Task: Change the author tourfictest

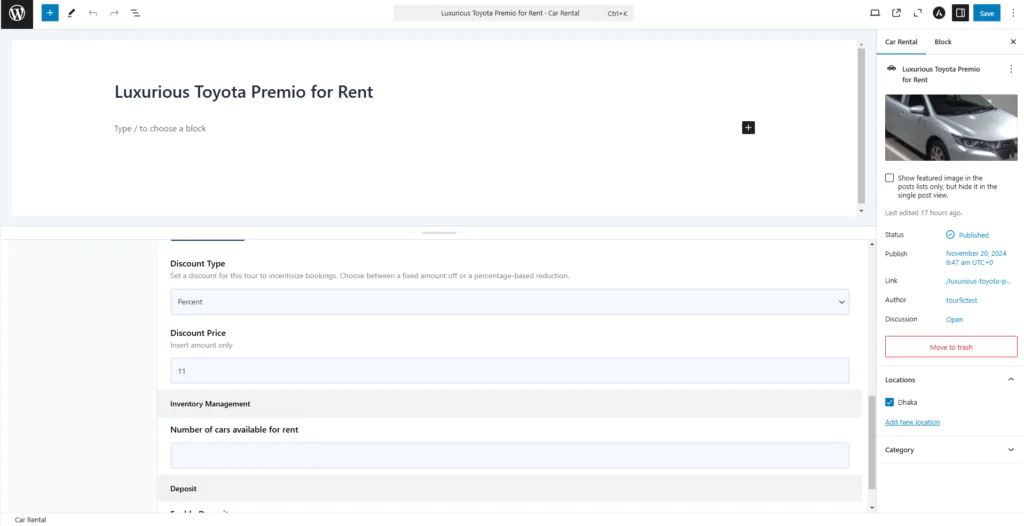Action: (961, 300)
